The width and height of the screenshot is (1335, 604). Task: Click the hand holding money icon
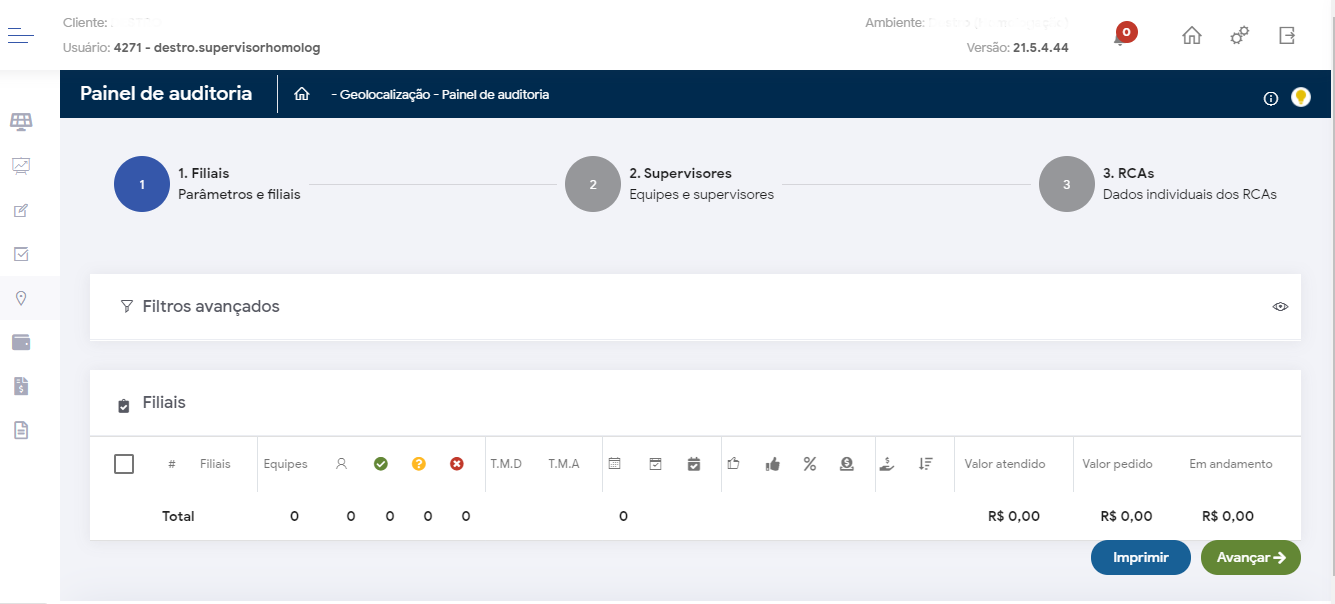(887, 464)
